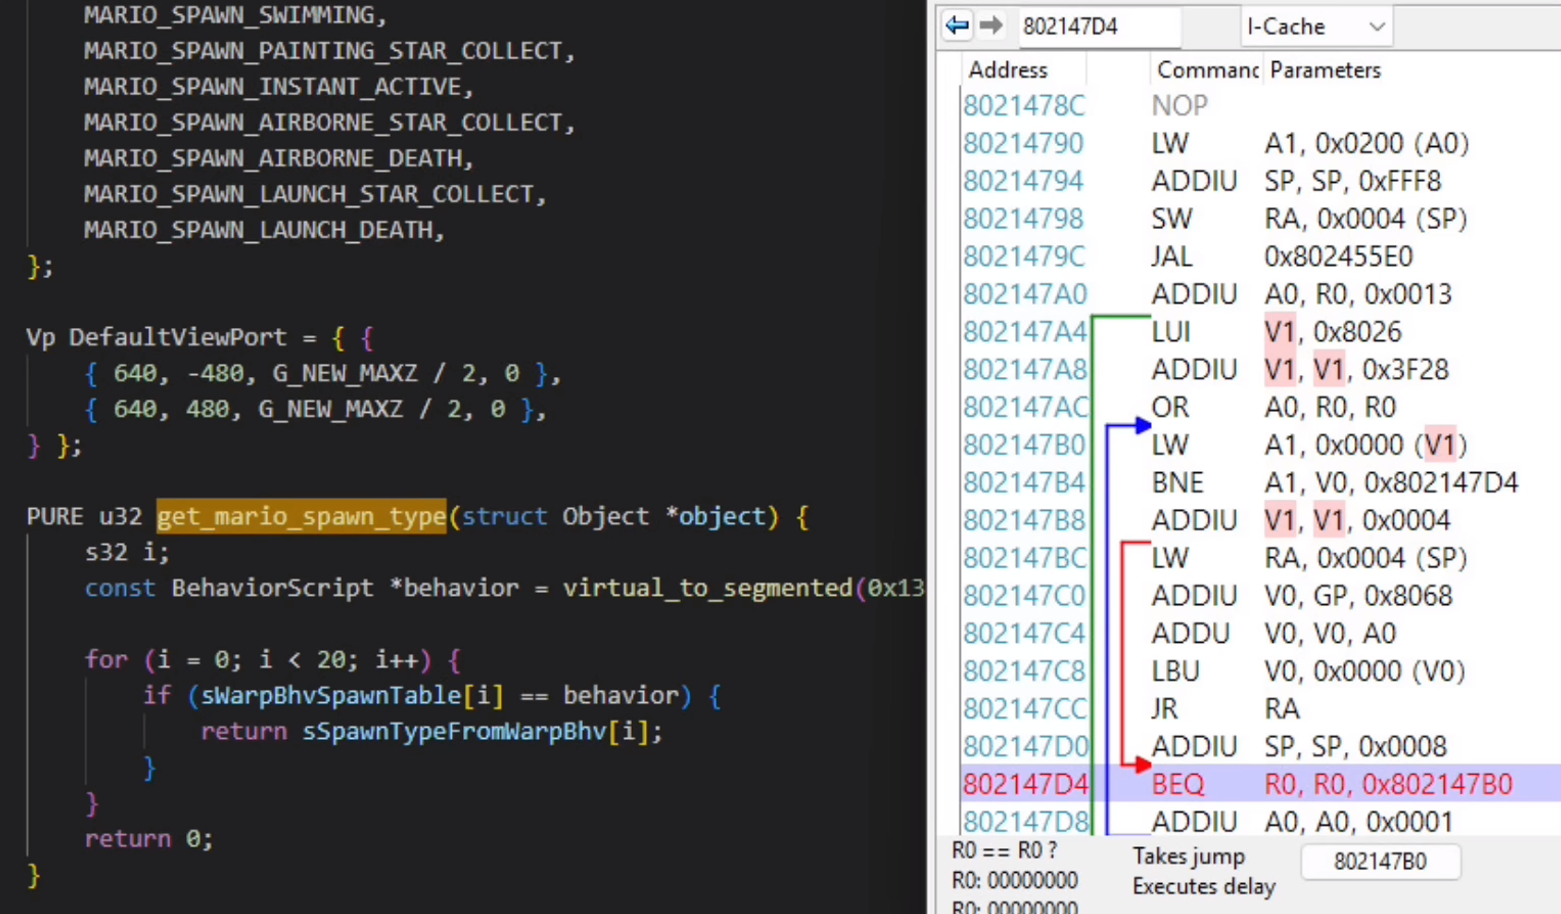This screenshot has width=1561, height=914.
Task: Click the Address column header
Action: (x=1008, y=70)
